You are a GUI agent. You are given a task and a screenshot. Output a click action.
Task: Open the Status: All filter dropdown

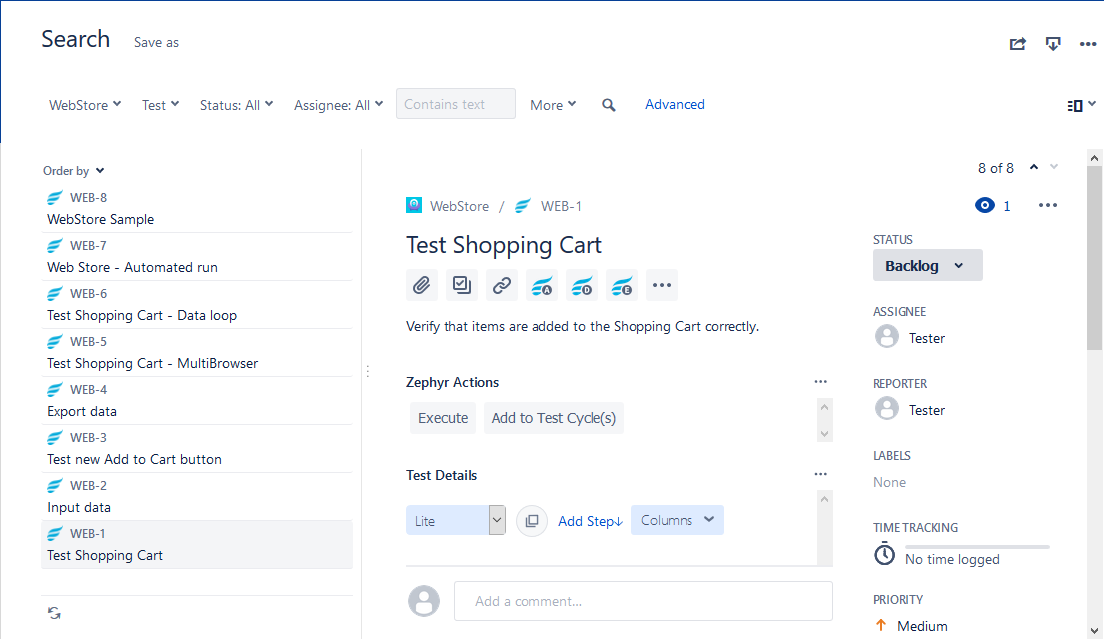[x=236, y=104]
